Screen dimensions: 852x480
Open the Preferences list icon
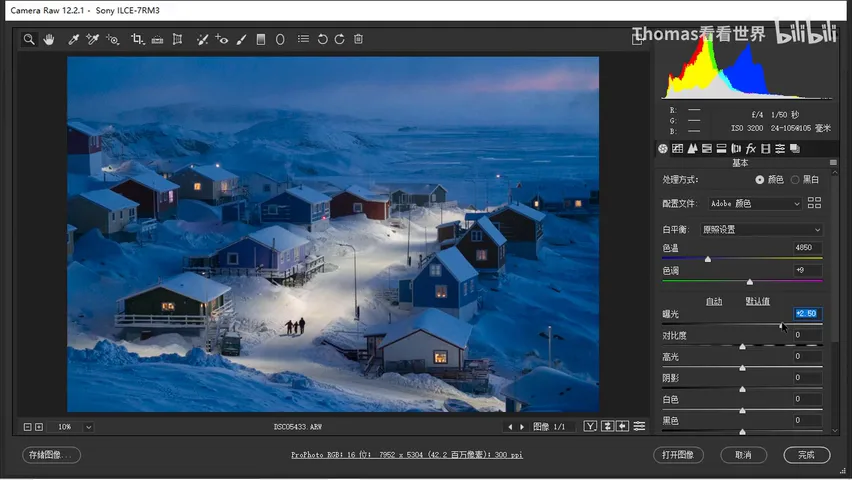coord(303,39)
